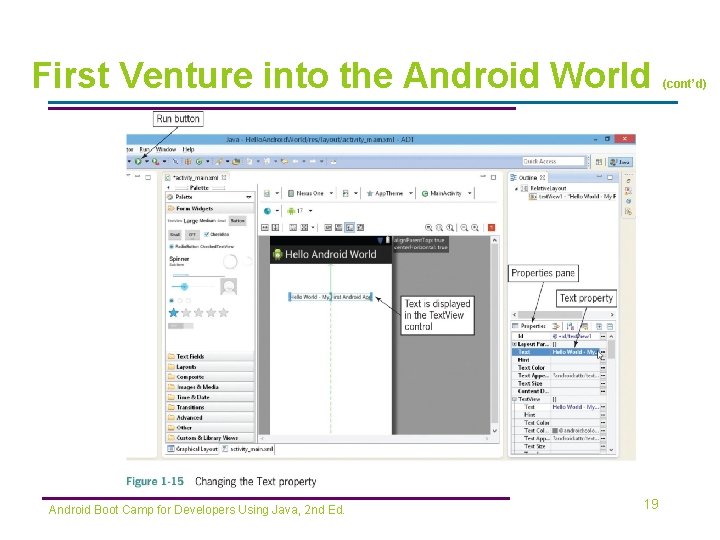Collapse the TextView property group
The image size is (720, 540).
(514, 399)
